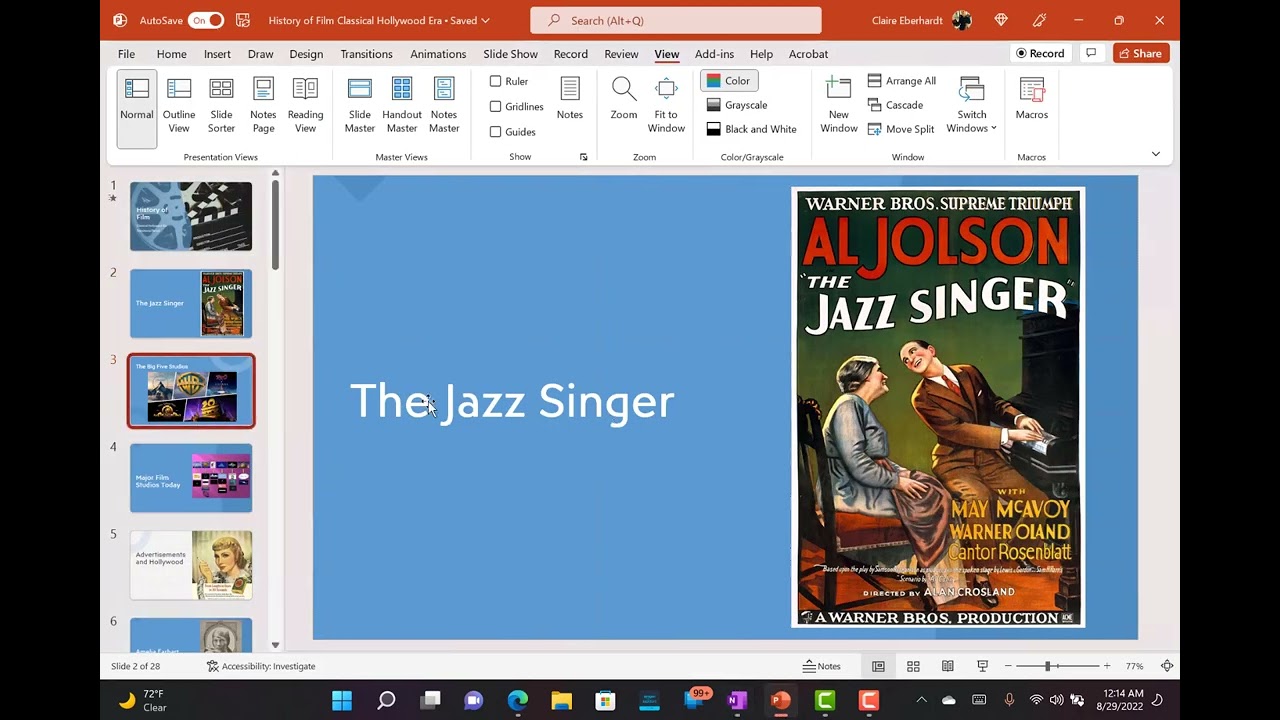
Task: Click Reading View icon in status bar
Action: click(x=948, y=666)
